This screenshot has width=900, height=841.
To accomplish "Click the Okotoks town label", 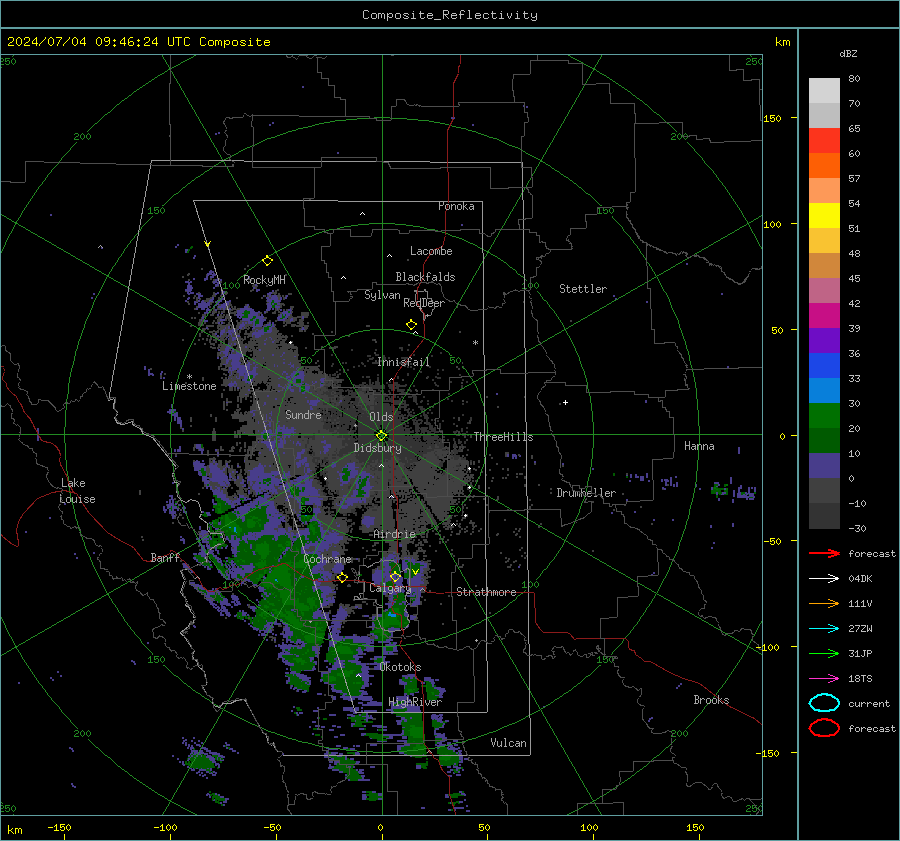I will 400,667.
